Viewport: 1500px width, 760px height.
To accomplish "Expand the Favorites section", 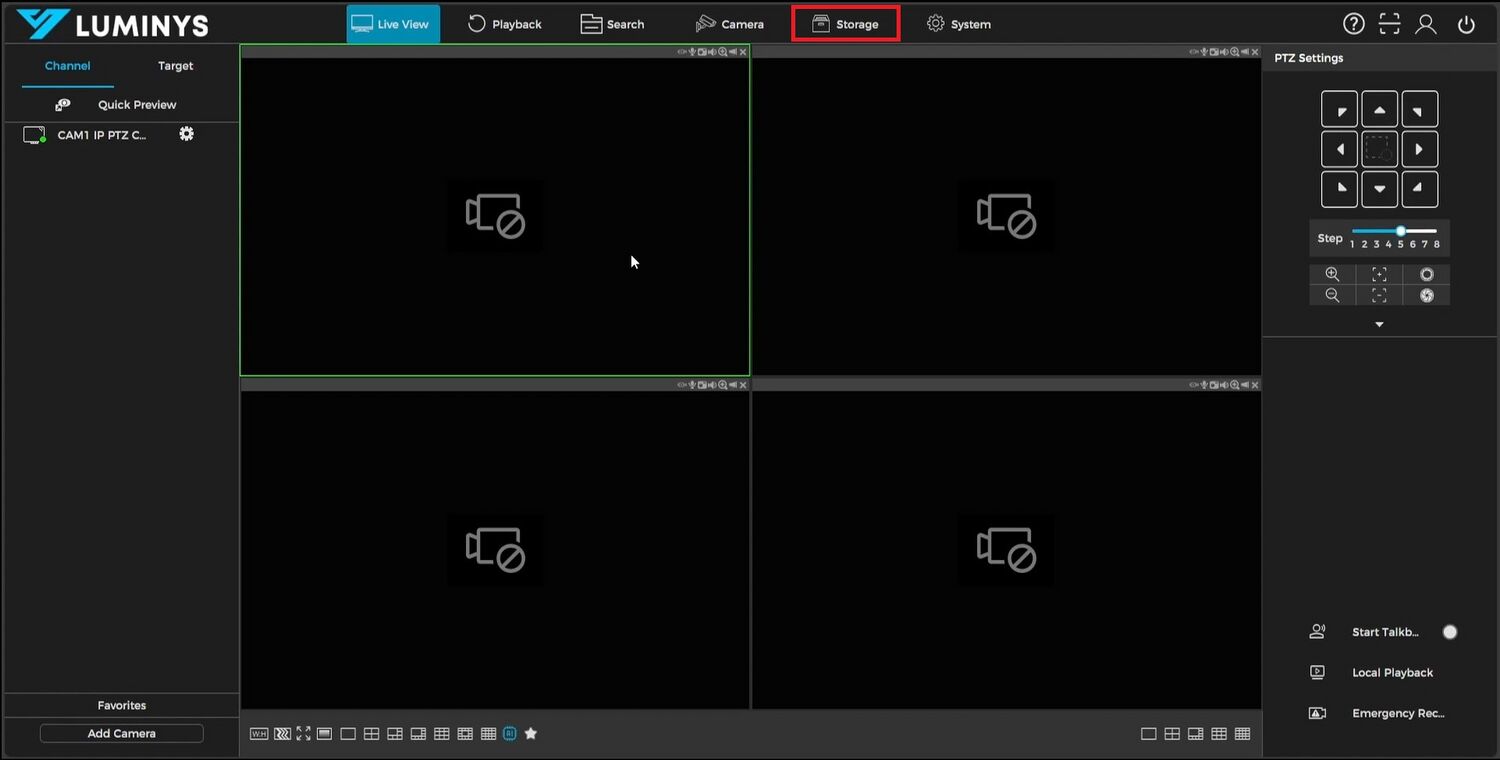I will [x=121, y=705].
